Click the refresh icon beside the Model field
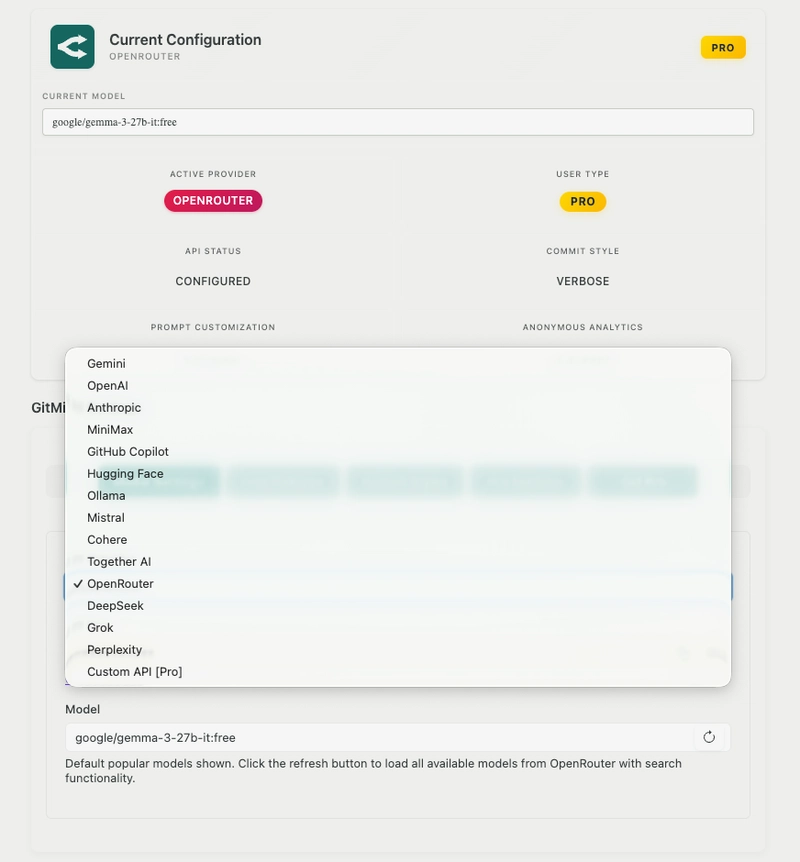 pos(710,737)
